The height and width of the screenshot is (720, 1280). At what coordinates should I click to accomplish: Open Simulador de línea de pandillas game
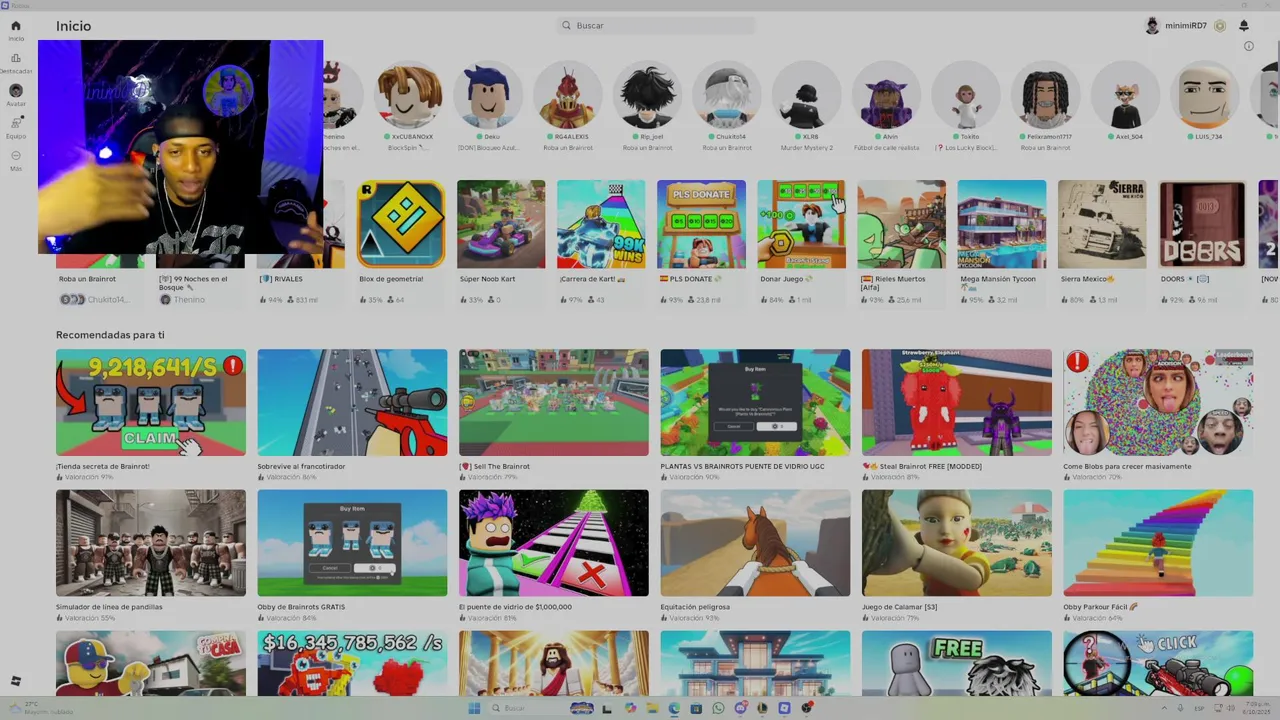click(151, 543)
